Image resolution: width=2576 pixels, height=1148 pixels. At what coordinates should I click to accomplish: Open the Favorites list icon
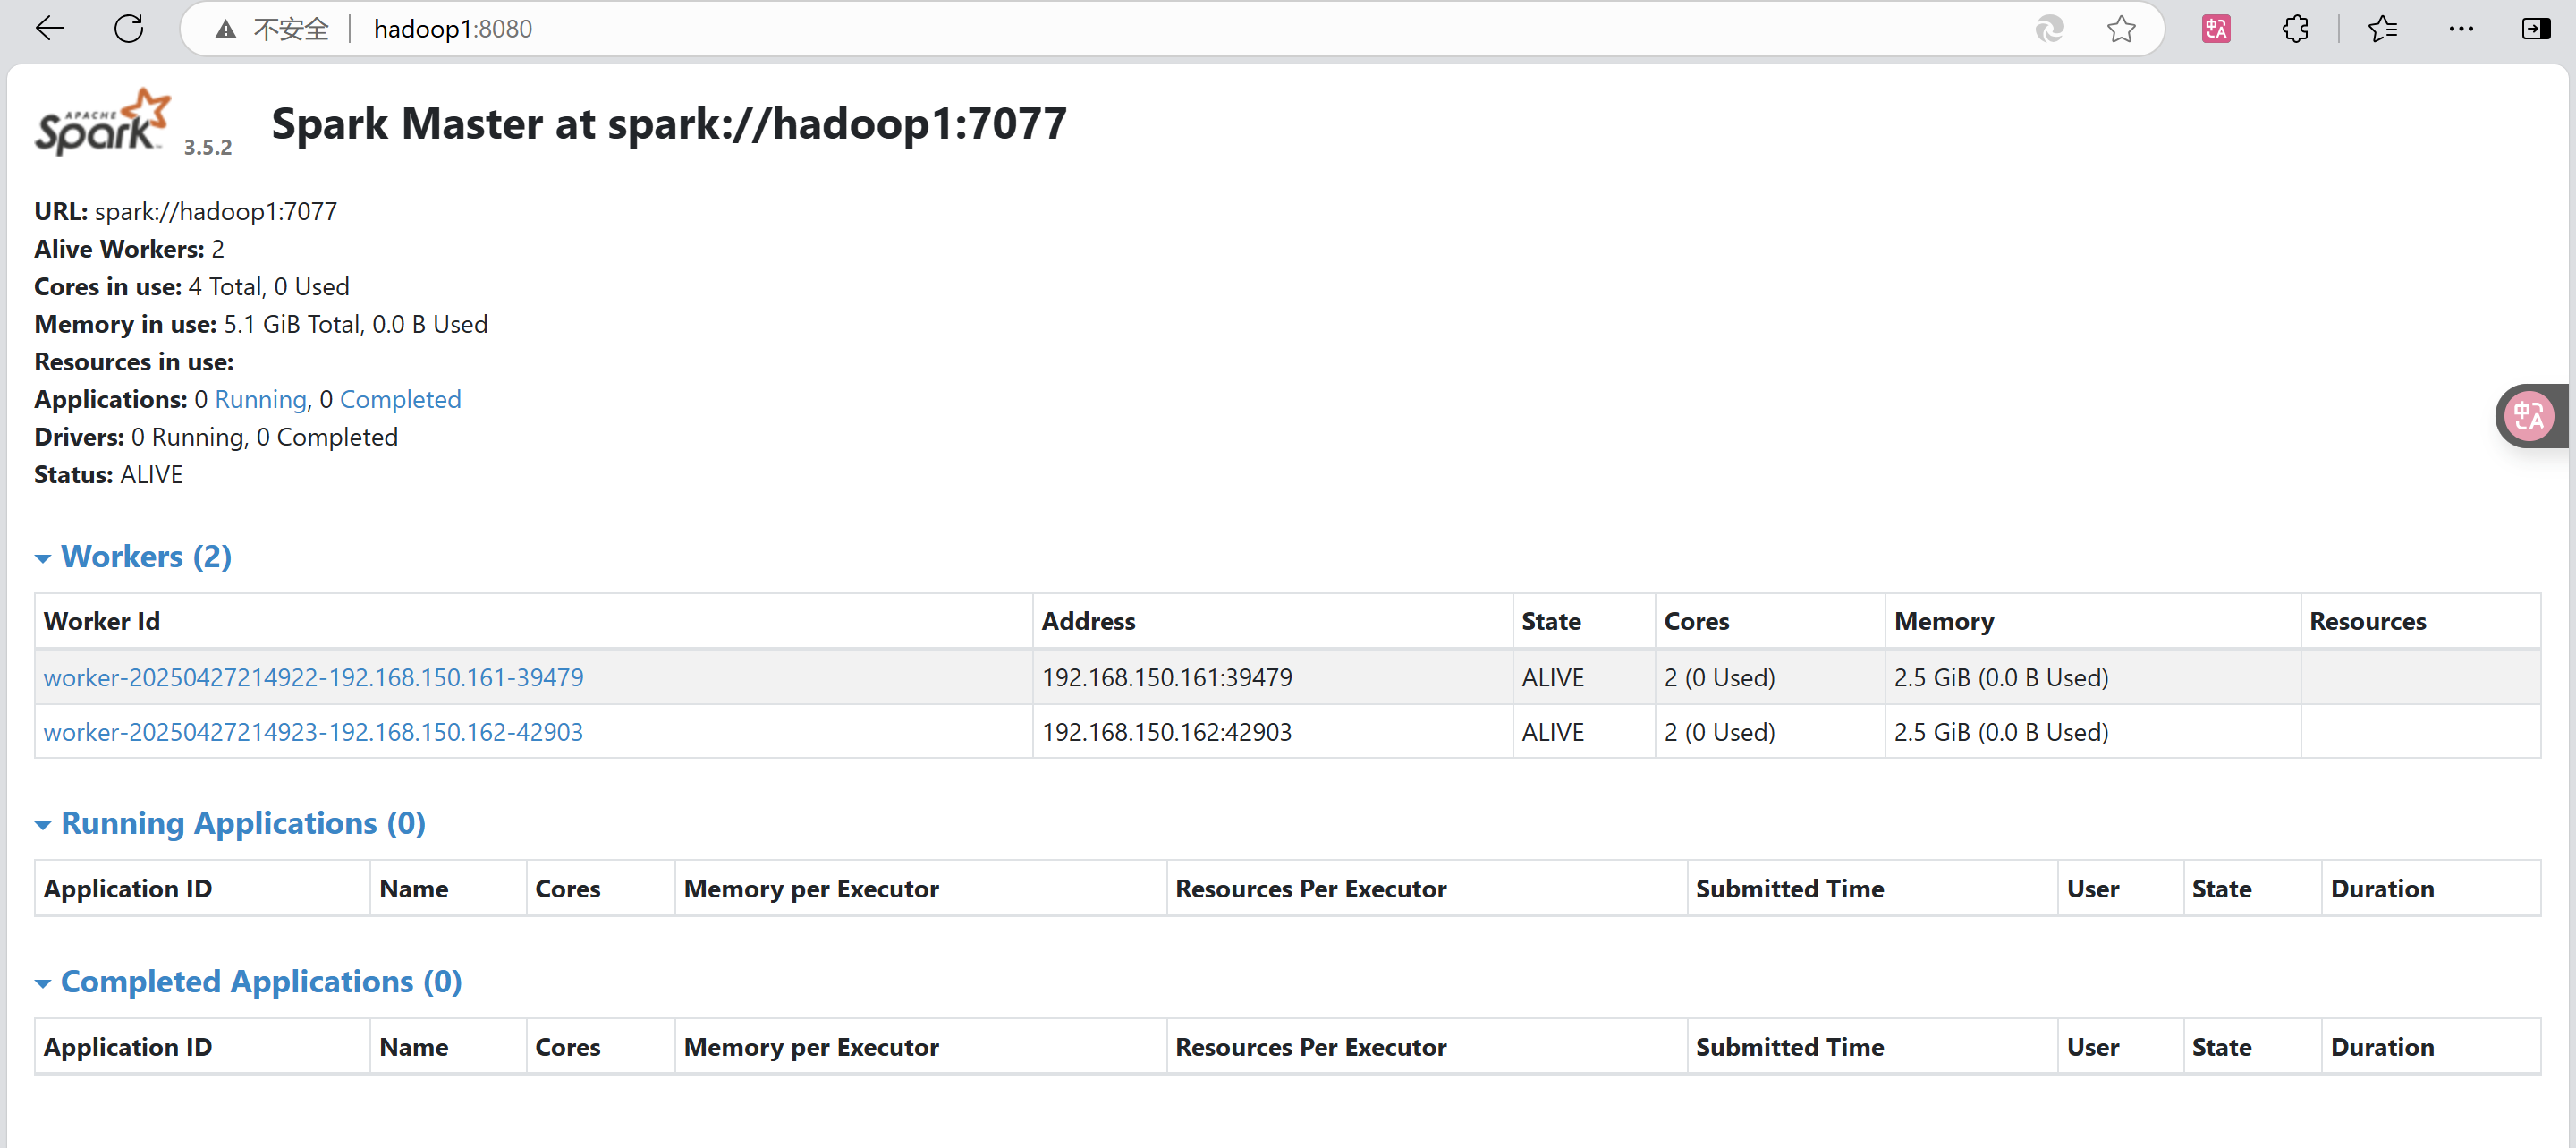2383,29
